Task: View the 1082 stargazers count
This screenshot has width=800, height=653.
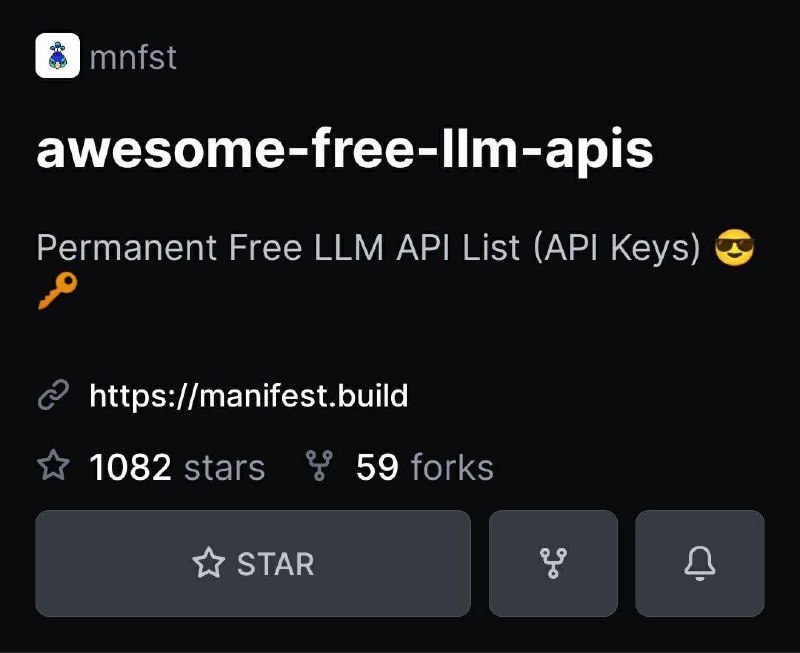Action: (x=130, y=467)
